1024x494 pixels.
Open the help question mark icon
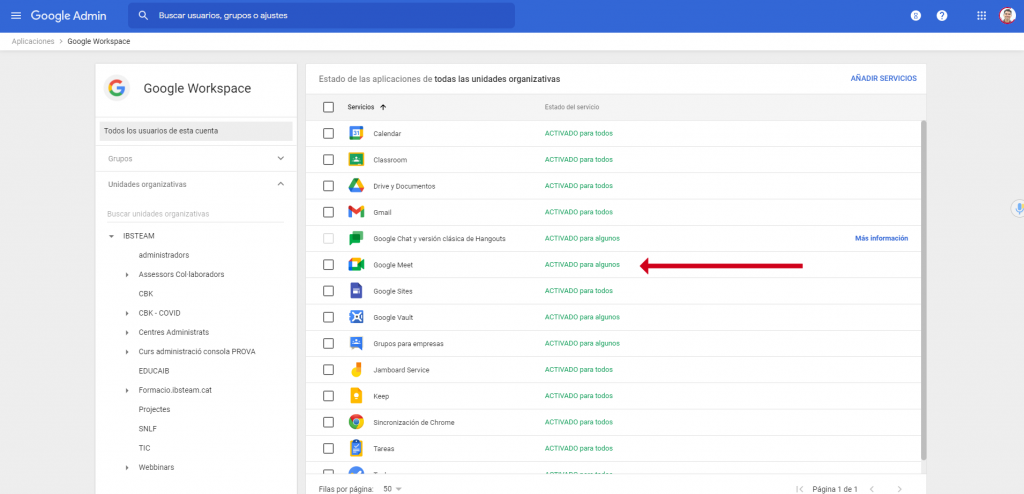pyautogui.click(x=942, y=16)
